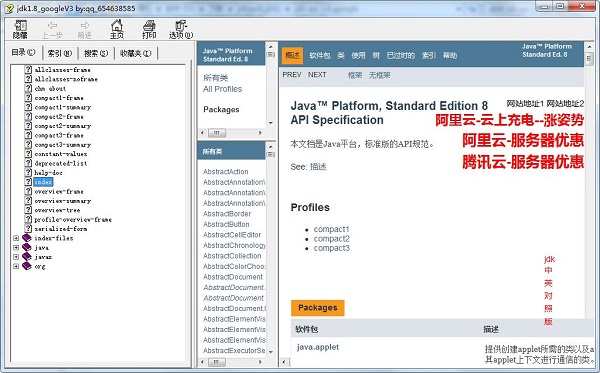600x373 pixels.
Task: Open the 帮助 navigation item
Action: 450,55
